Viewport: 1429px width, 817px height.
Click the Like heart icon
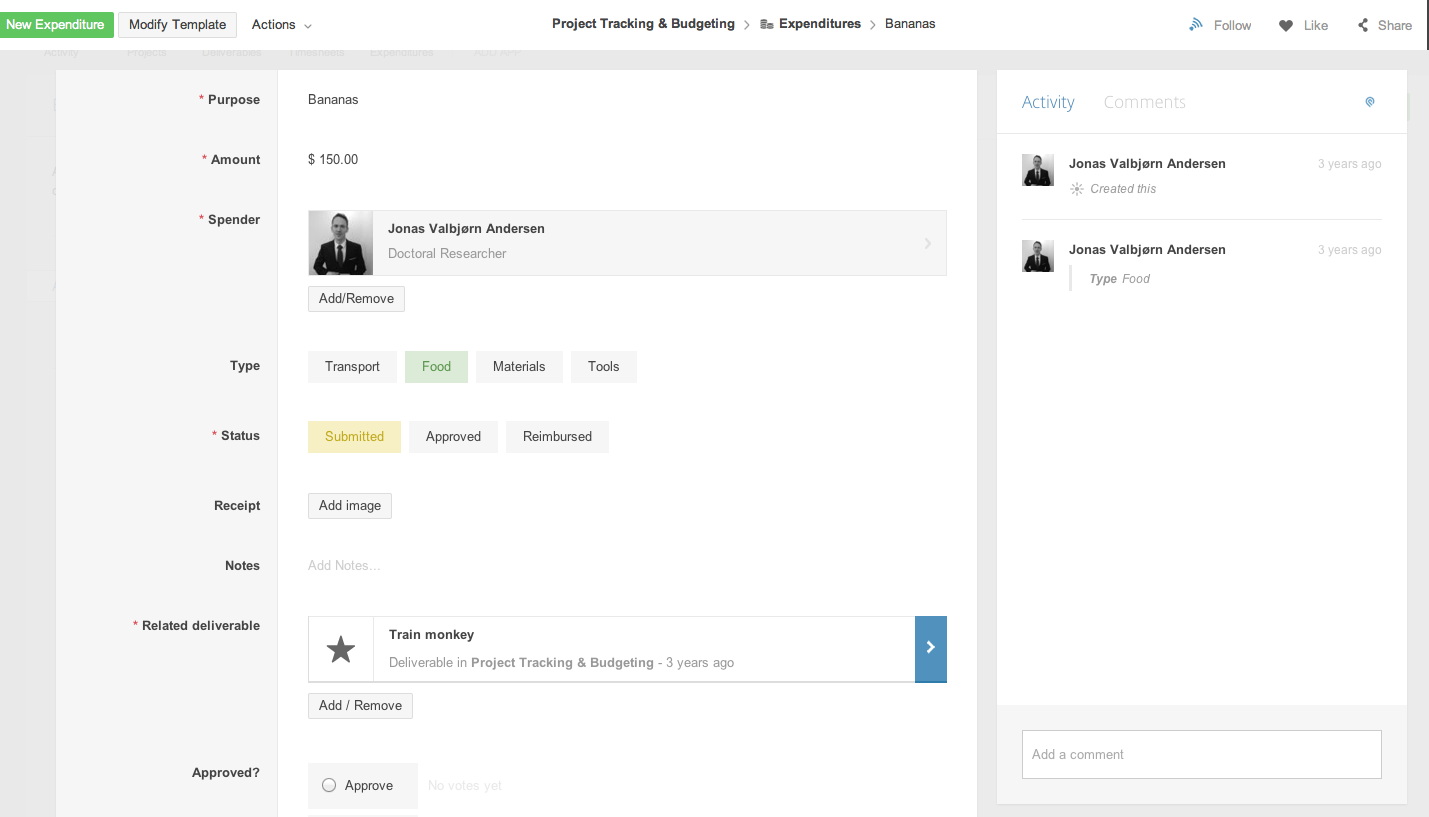[x=1286, y=25]
